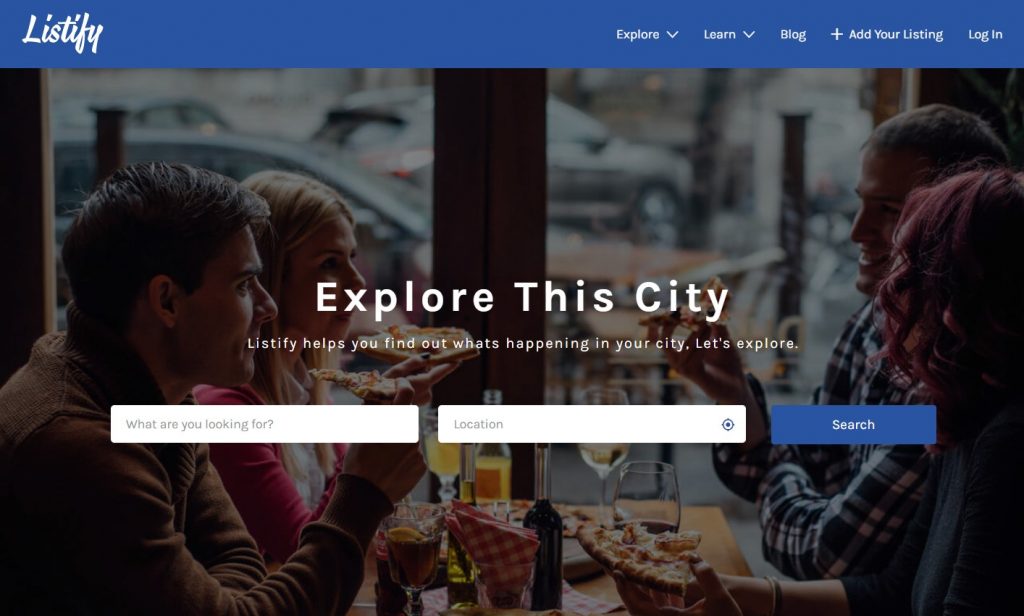Go to the Blog page
The width and height of the screenshot is (1024, 616).
pos(793,35)
